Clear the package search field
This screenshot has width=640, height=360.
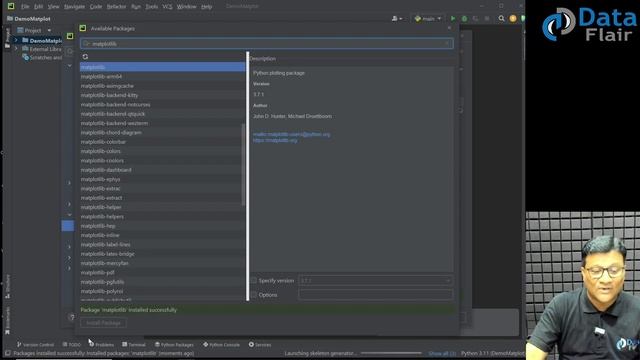click(x=447, y=43)
